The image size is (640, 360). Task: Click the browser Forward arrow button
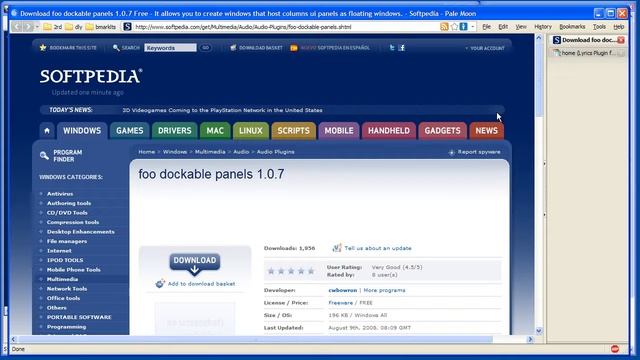tap(27, 27)
